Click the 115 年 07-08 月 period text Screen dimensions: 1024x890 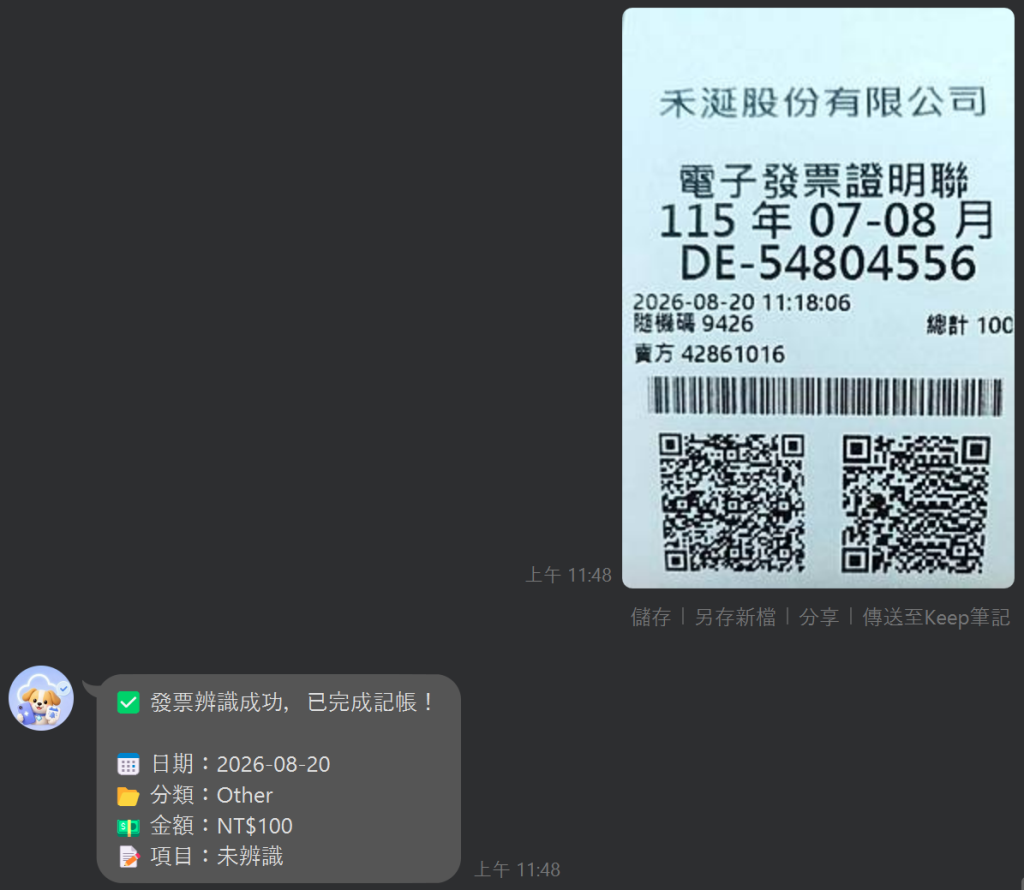coord(826,221)
